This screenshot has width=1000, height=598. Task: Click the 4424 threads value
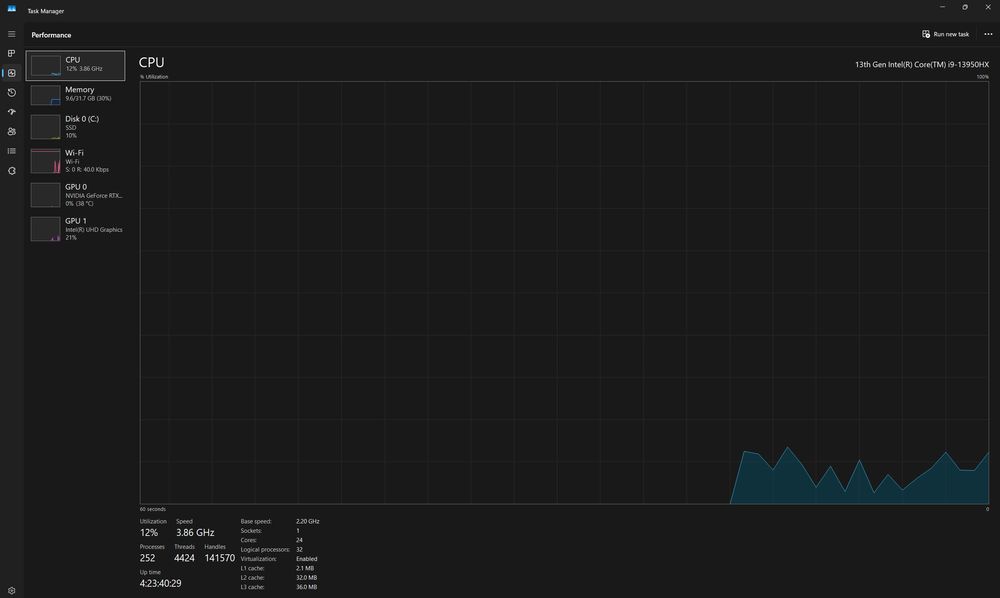184,558
